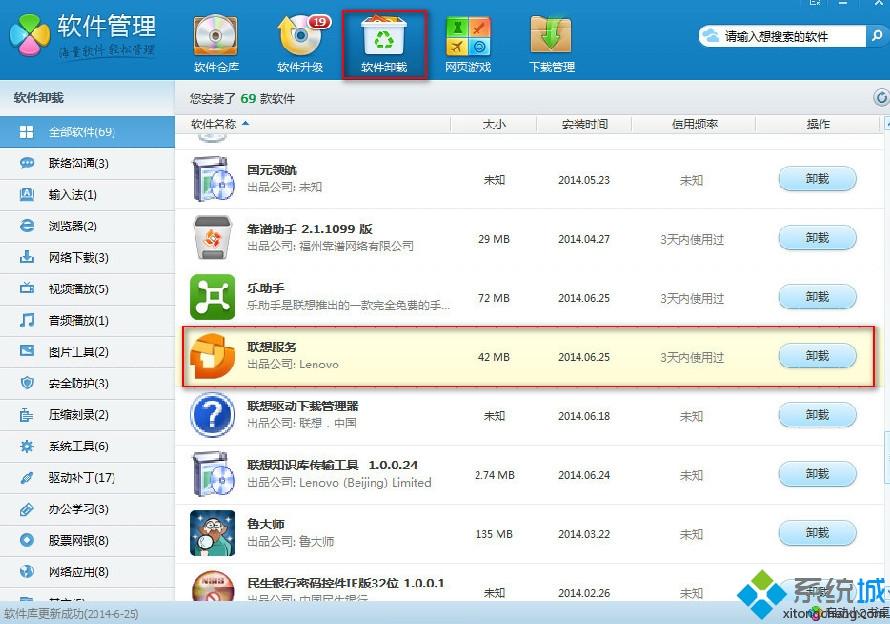Viewport: 890px width, 624px height.
Task: Click the 靠谱助手 trash can icon
Action: coord(213,238)
